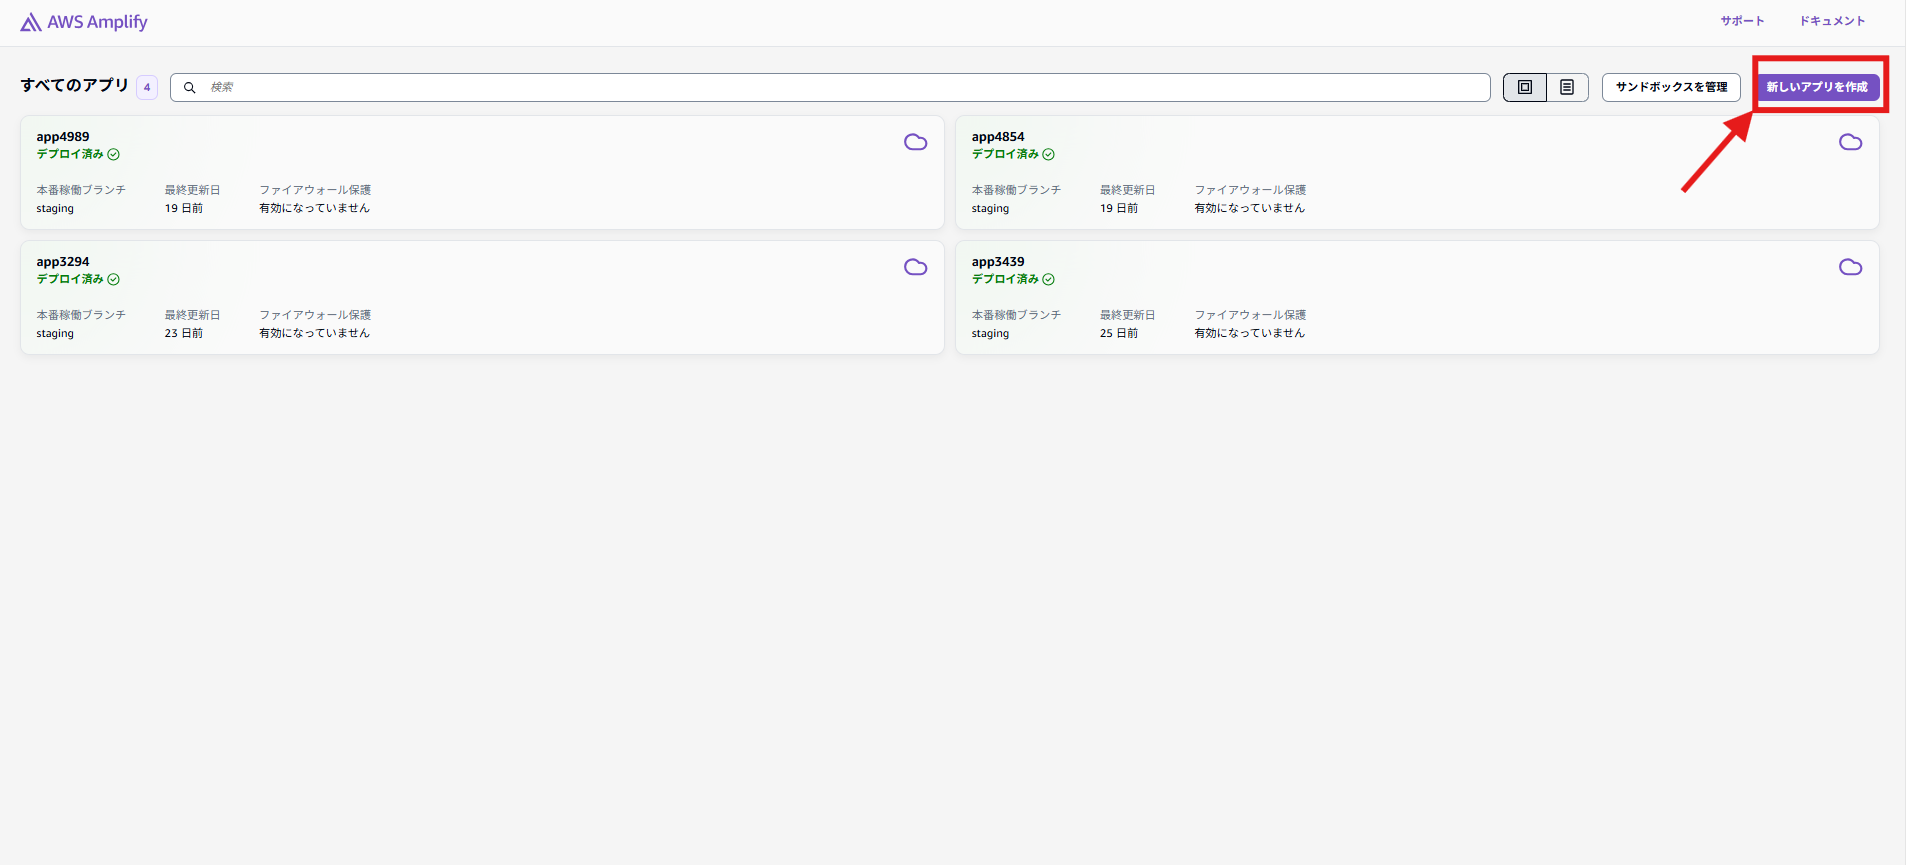Open the app4989 app title

pos(63,137)
